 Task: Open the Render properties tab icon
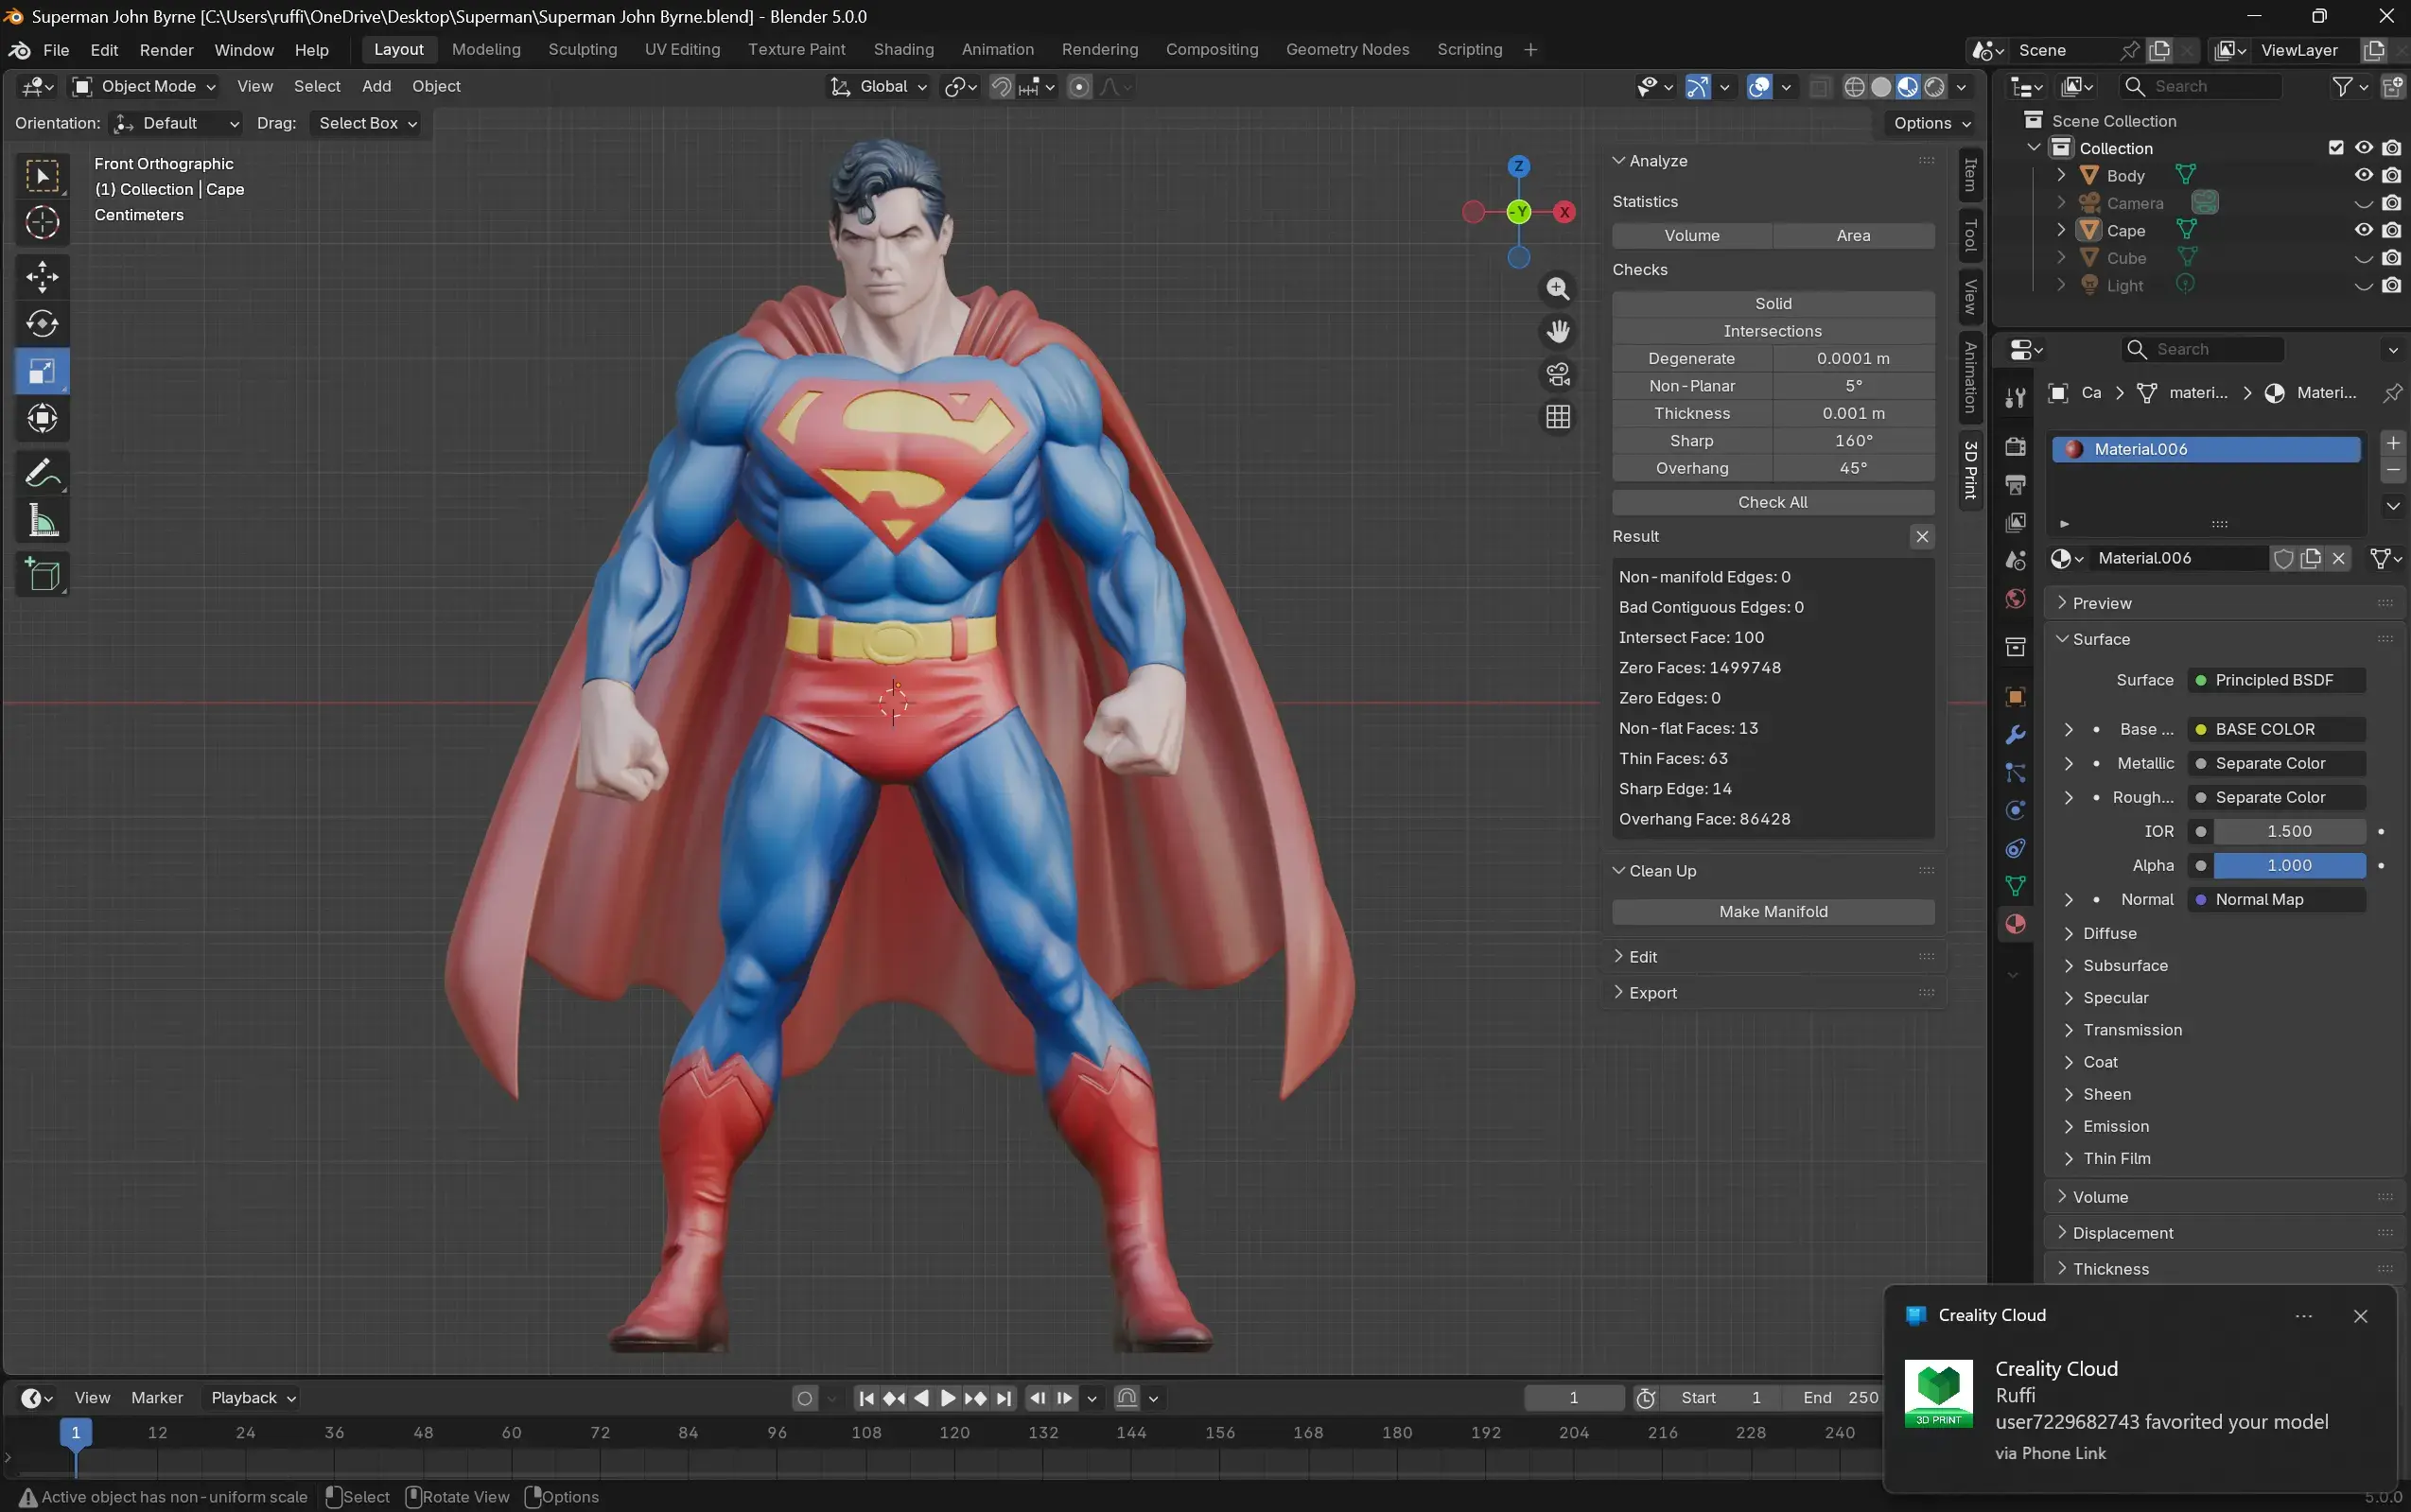tap(2015, 446)
